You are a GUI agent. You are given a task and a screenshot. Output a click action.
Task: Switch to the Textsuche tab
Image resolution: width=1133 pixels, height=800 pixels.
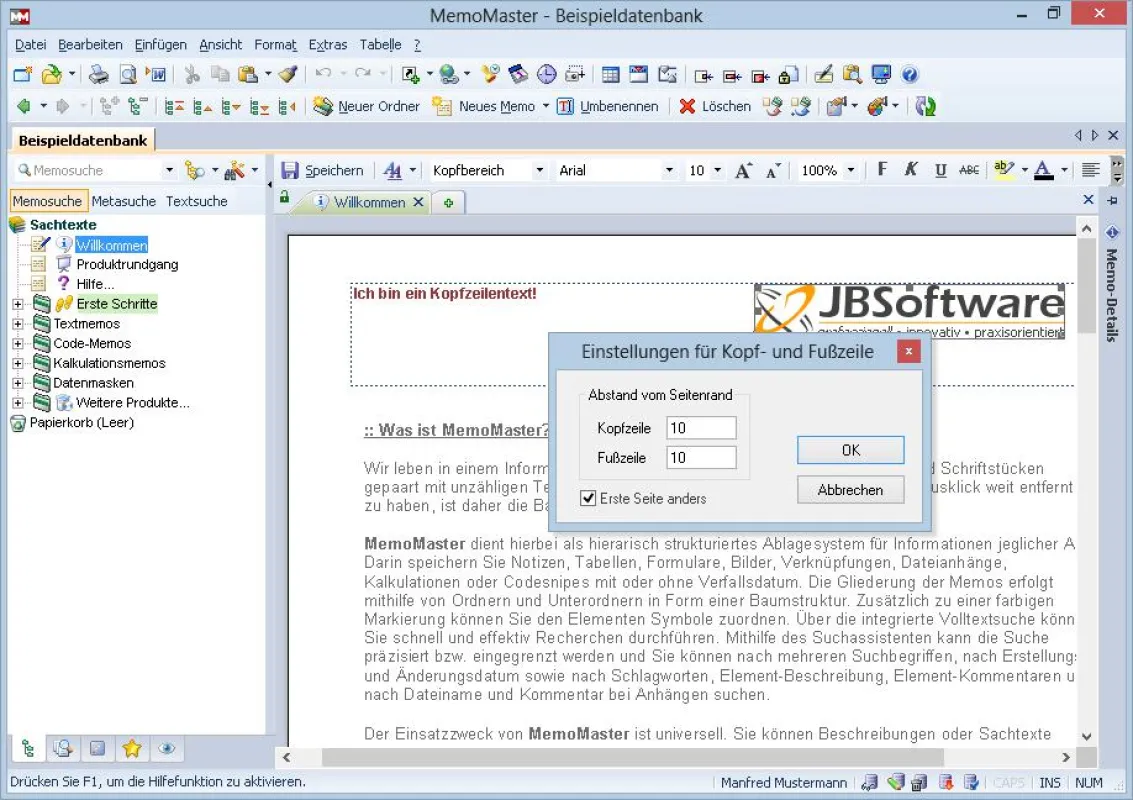point(197,201)
